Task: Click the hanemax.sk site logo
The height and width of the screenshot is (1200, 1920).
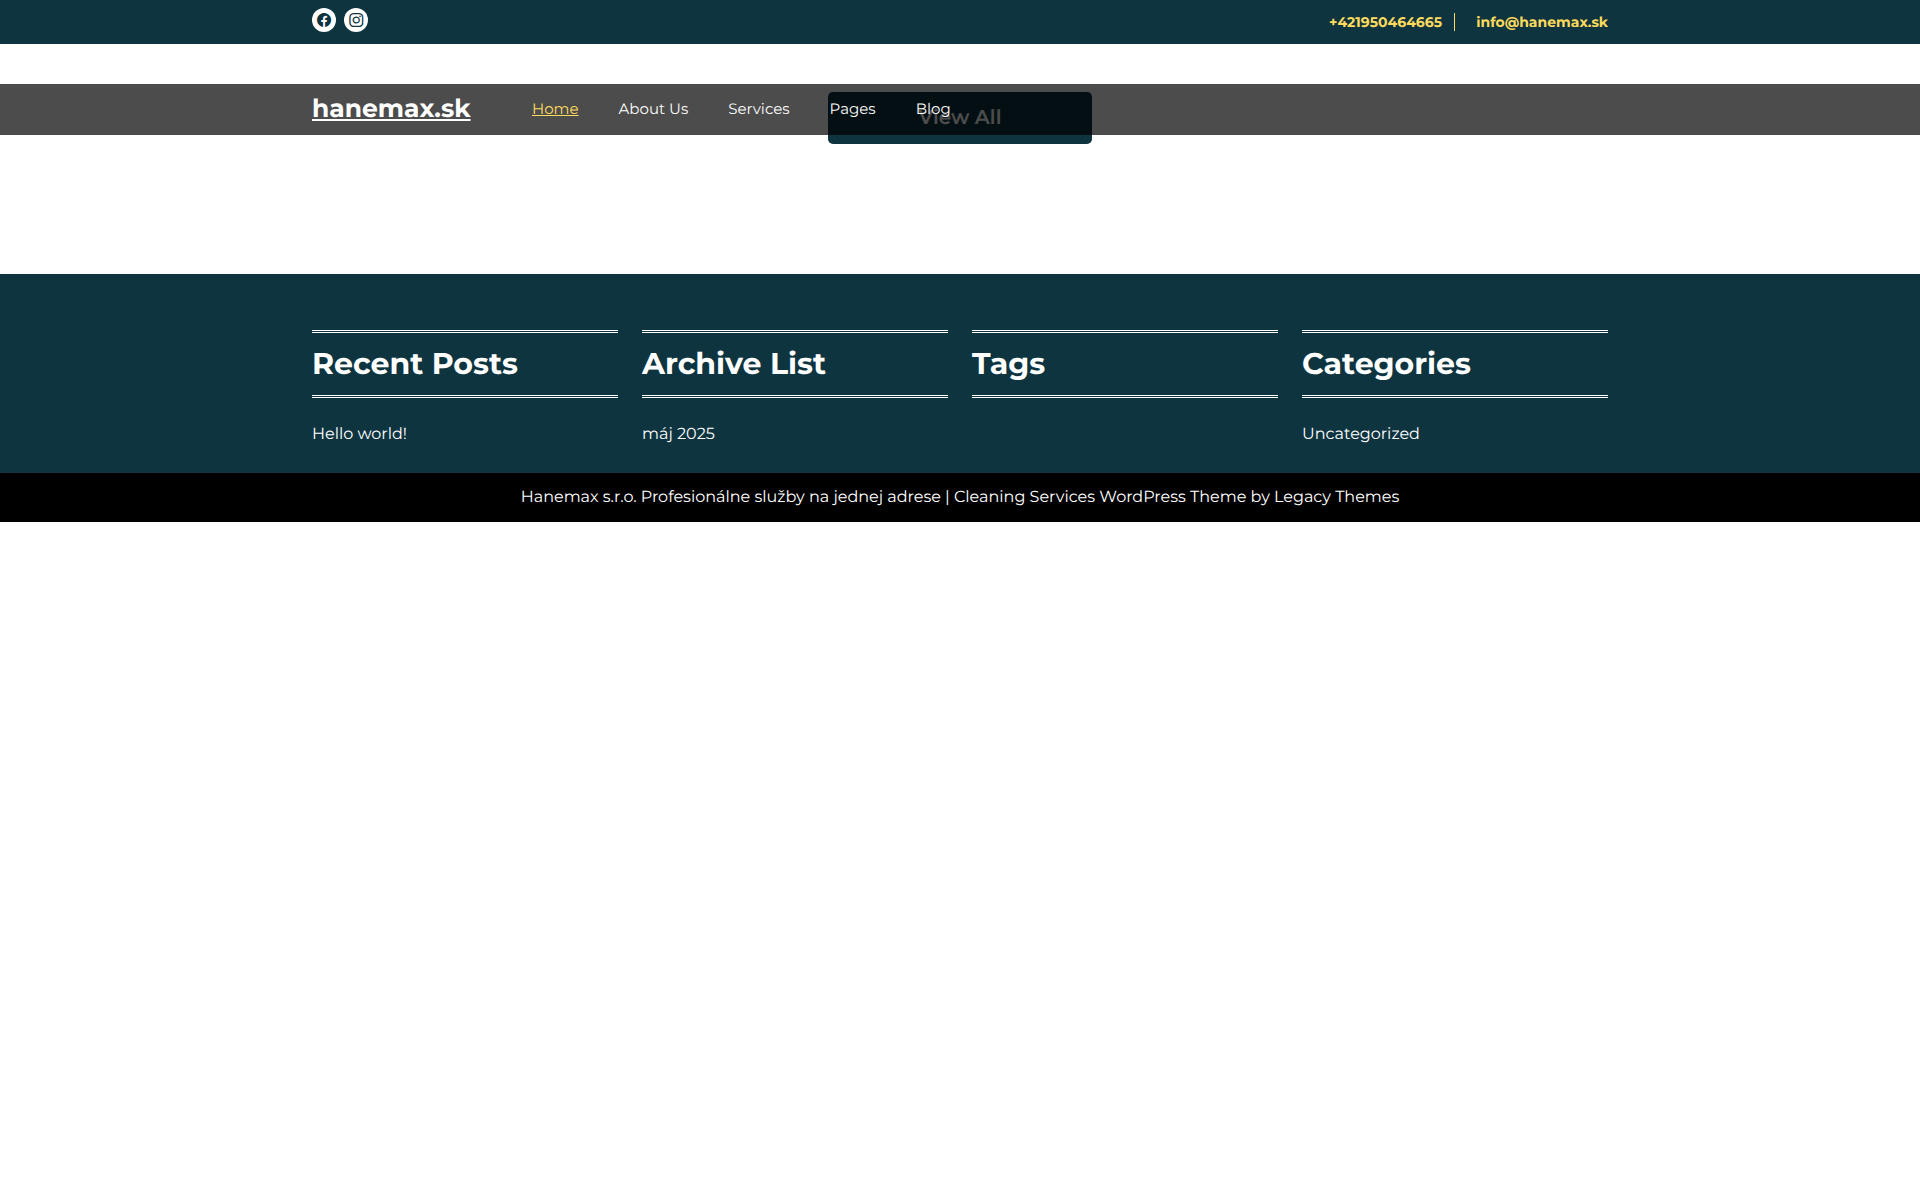Action: (x=391, y=108)
